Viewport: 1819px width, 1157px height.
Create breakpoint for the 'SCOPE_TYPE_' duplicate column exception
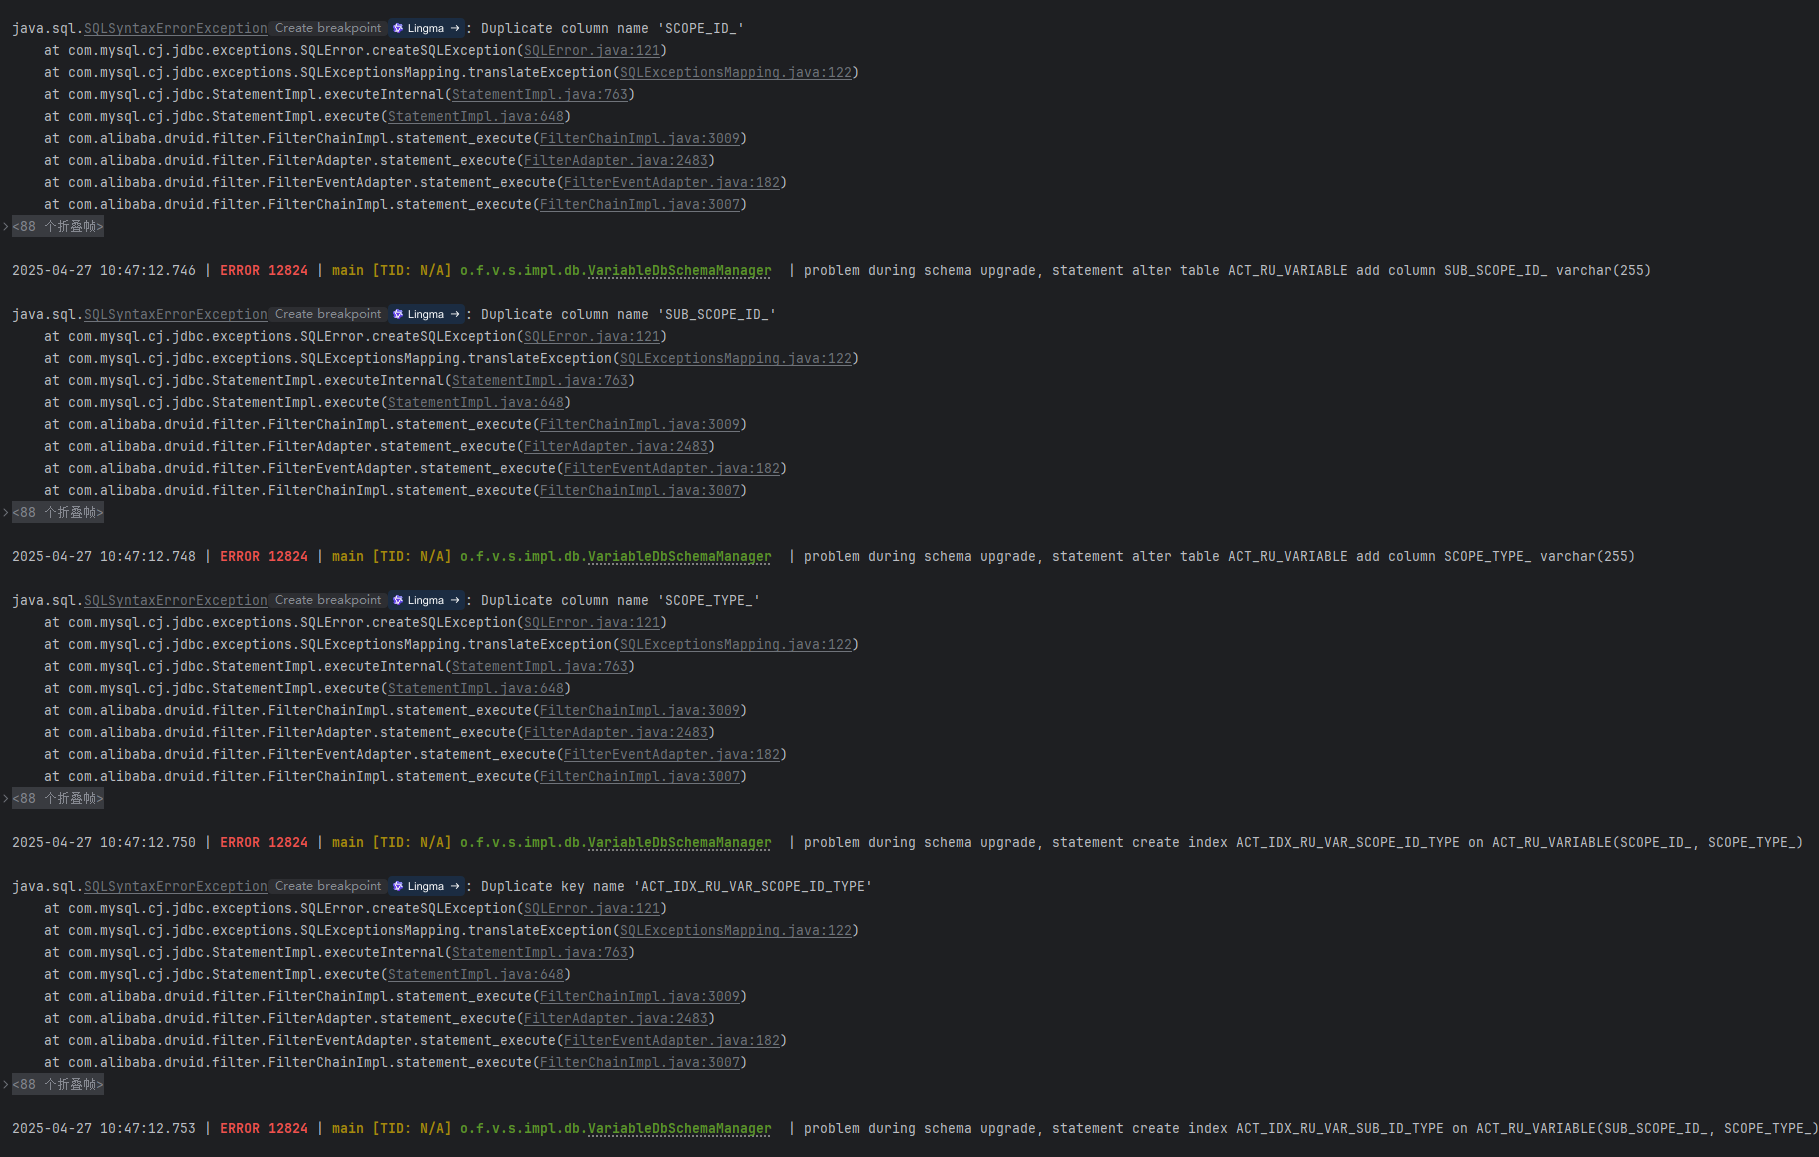tap(328, 600)
